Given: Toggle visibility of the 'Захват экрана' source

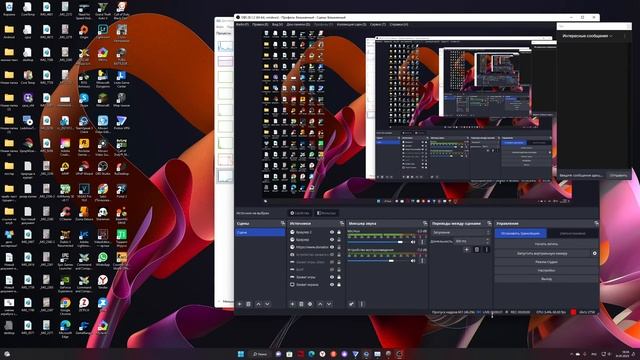Looking at the screenshot, I should tap(332, 284).
